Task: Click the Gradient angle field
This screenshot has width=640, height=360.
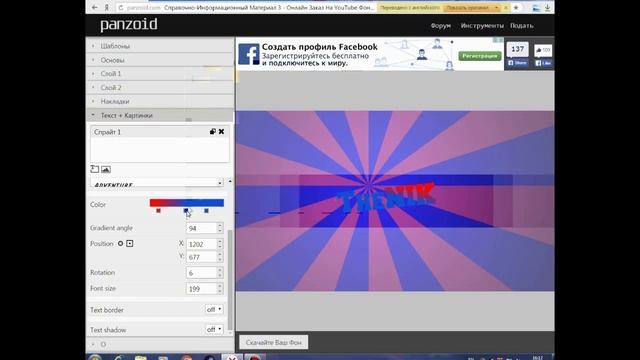Action: coord(201,228)
